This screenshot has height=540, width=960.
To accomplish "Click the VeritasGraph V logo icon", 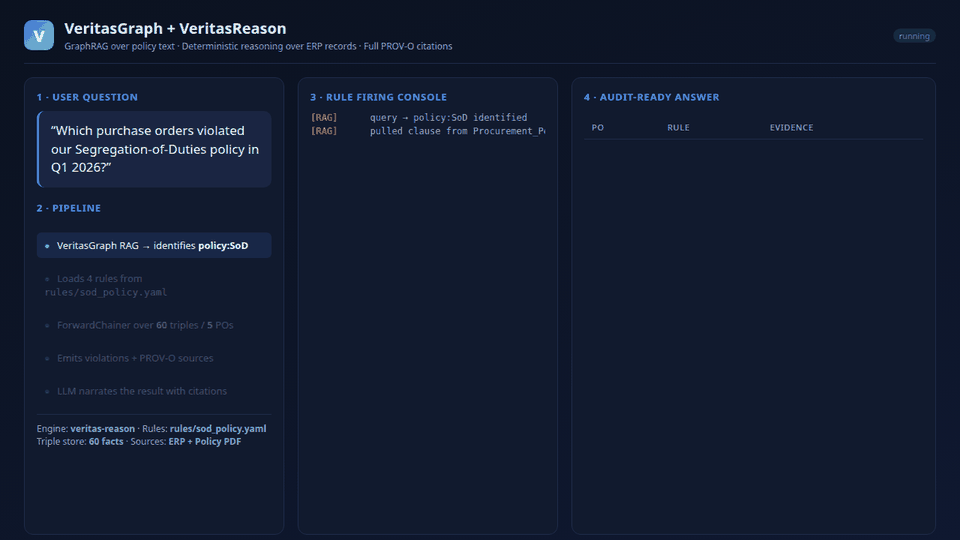I will 39,35.
